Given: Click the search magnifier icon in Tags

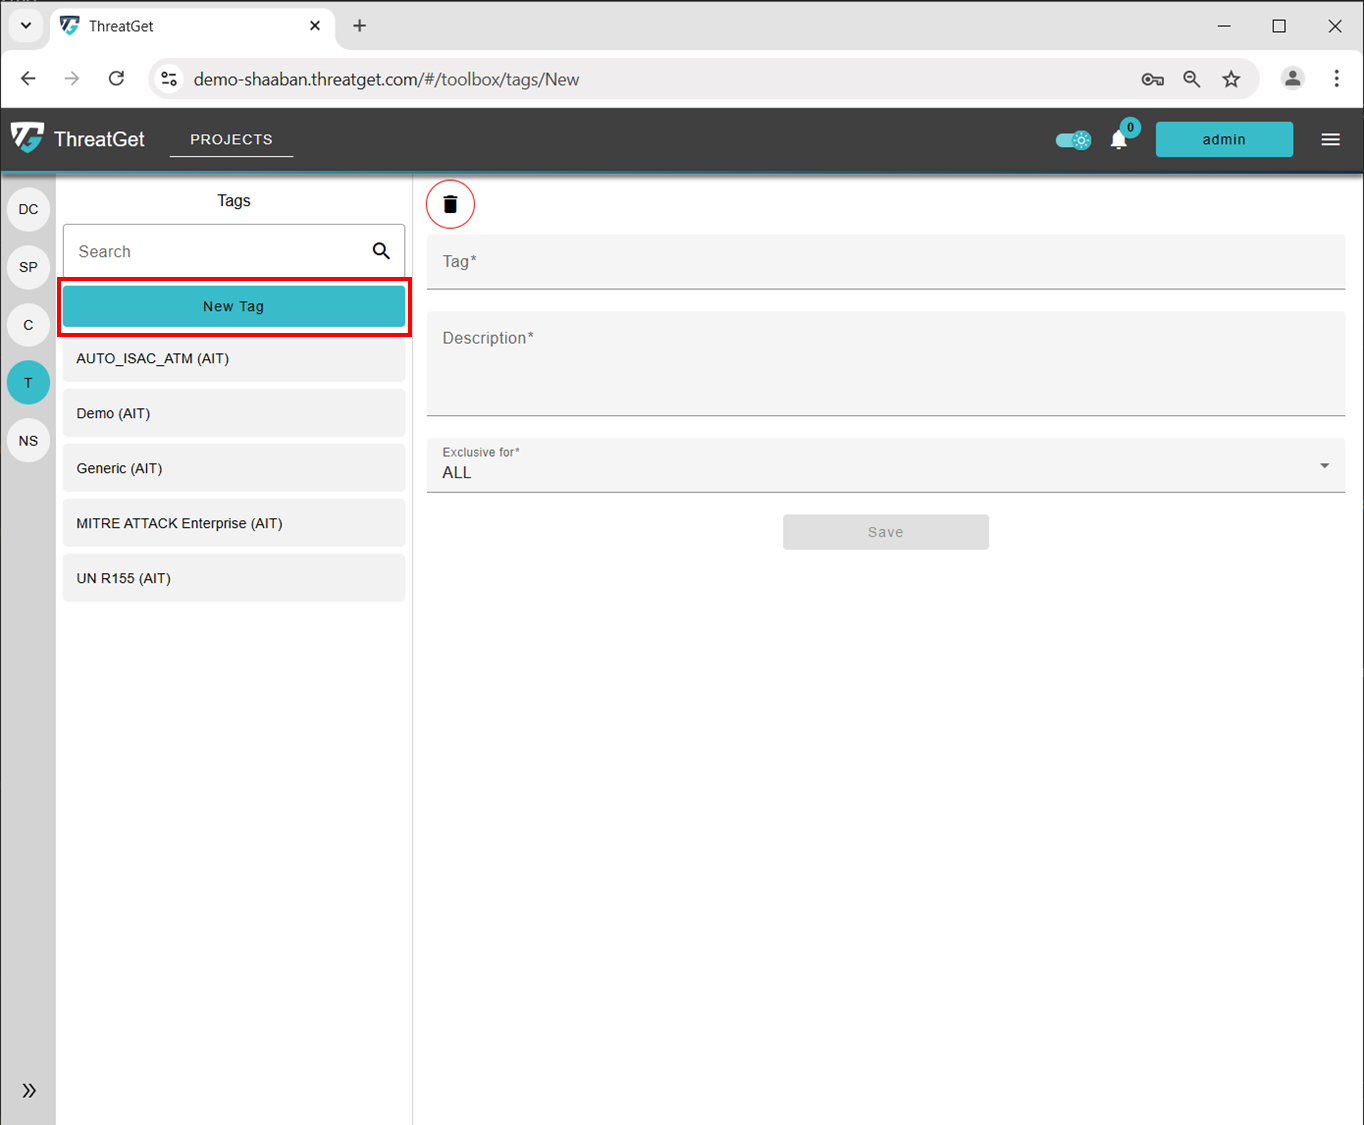Looking at the screenshot, I should pyautogui.click(x=381, y=251).
